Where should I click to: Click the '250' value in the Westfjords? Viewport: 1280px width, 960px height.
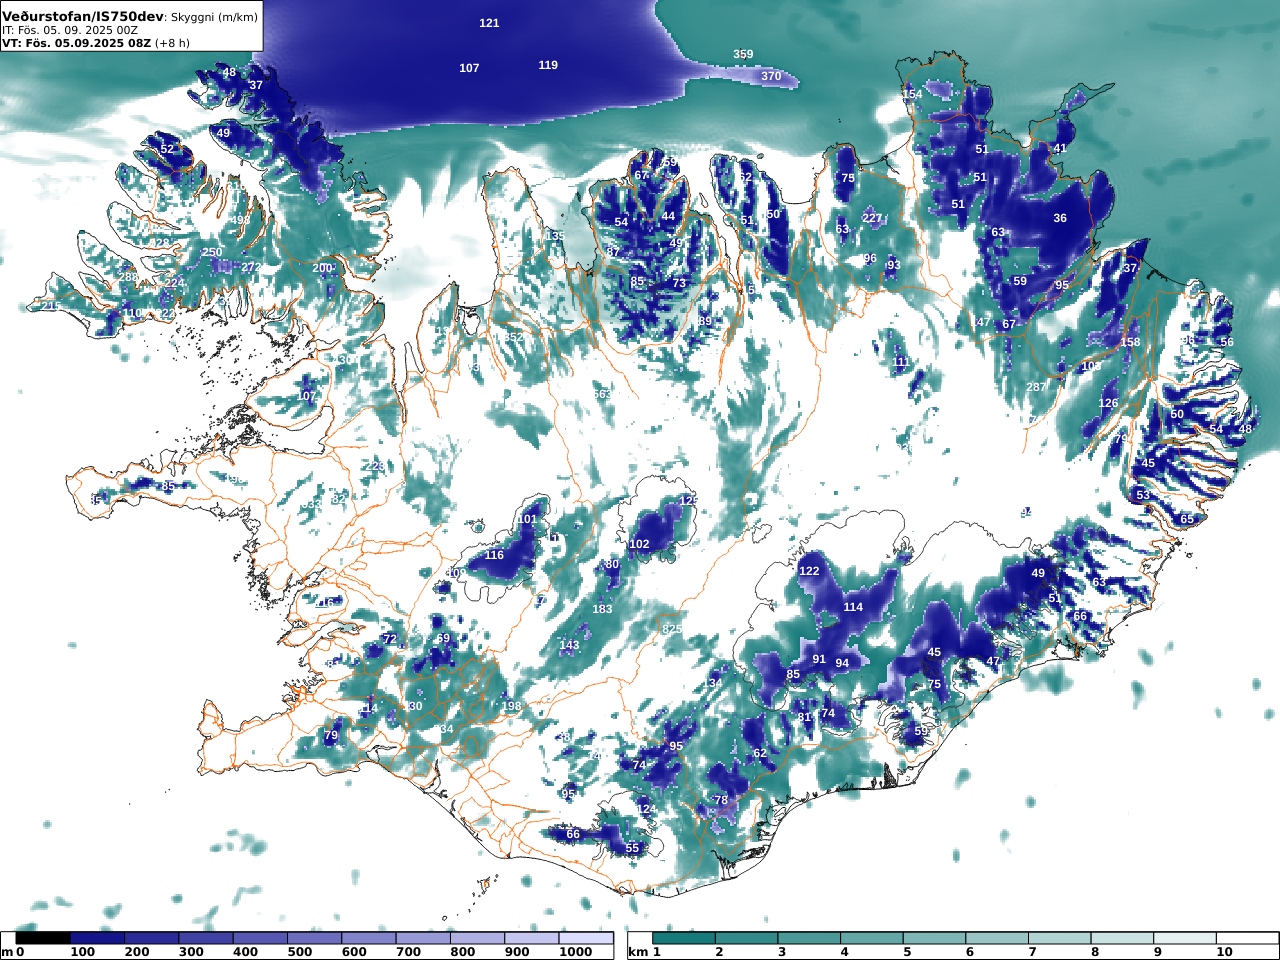212,252
